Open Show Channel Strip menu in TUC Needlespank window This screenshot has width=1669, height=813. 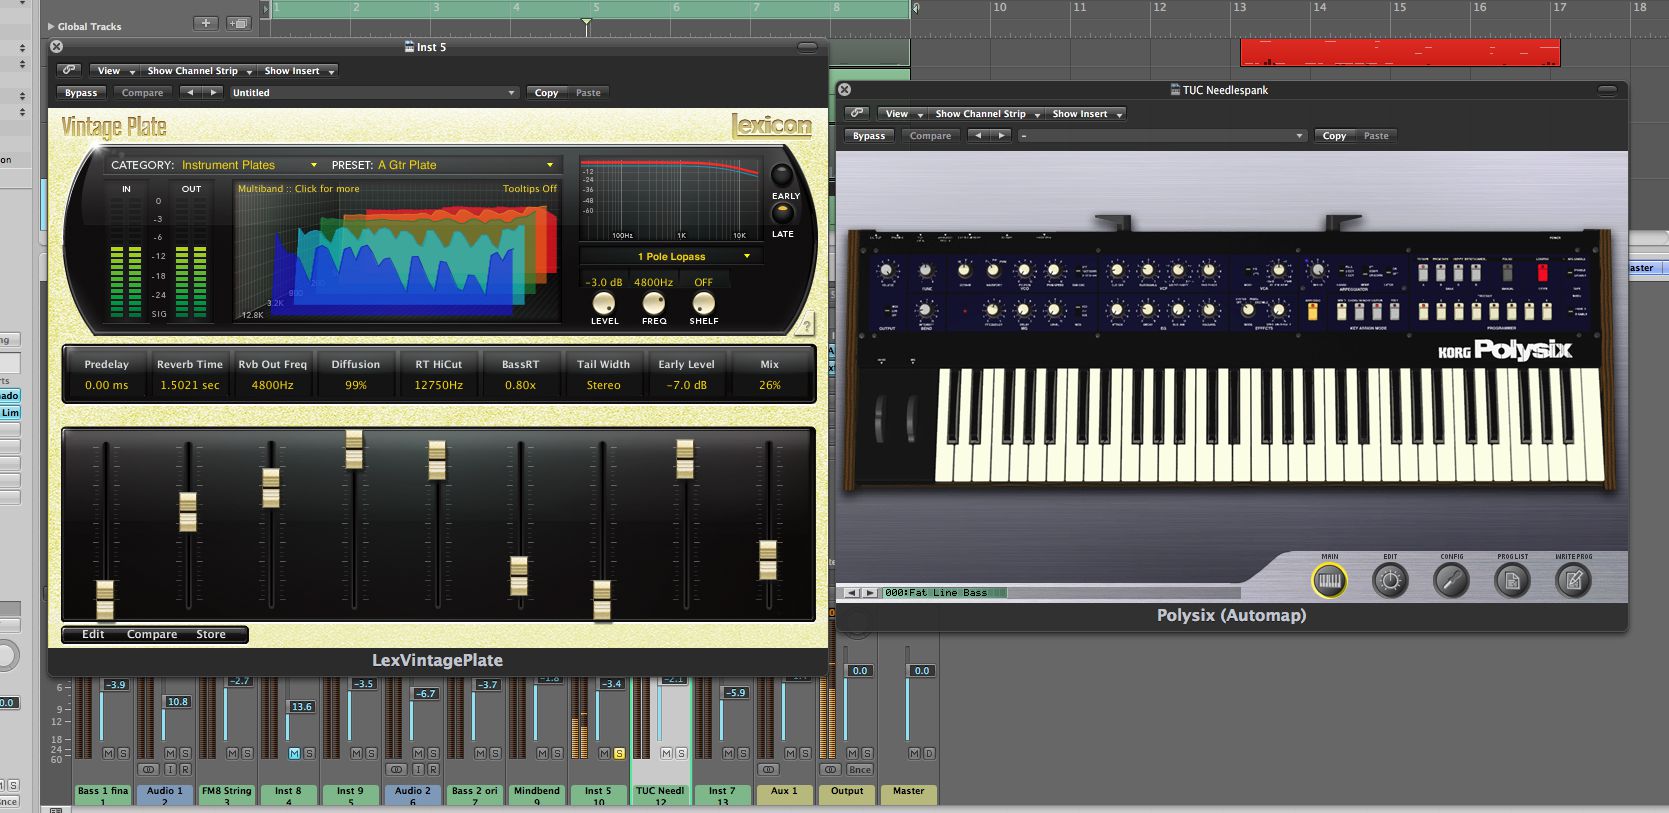pos(987,114)
